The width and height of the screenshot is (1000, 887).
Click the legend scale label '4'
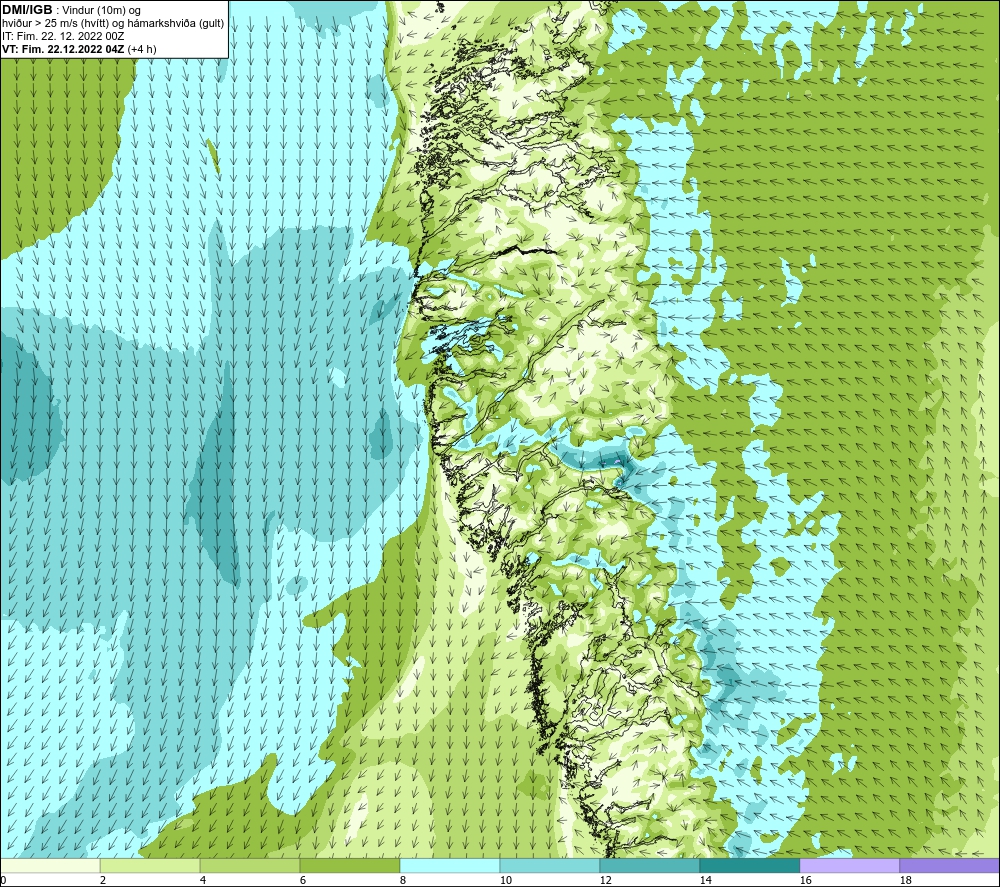(x=203, y=881)
